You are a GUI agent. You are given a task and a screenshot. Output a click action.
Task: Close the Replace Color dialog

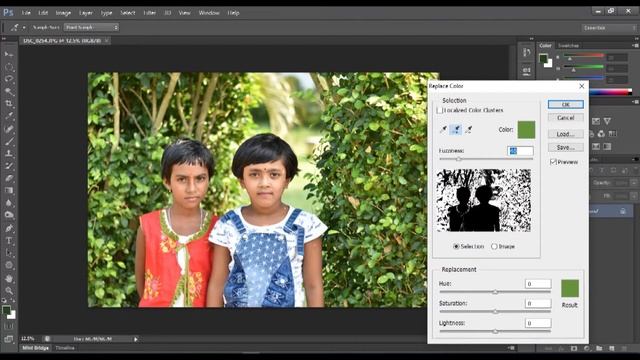click(x=582, y=86)
